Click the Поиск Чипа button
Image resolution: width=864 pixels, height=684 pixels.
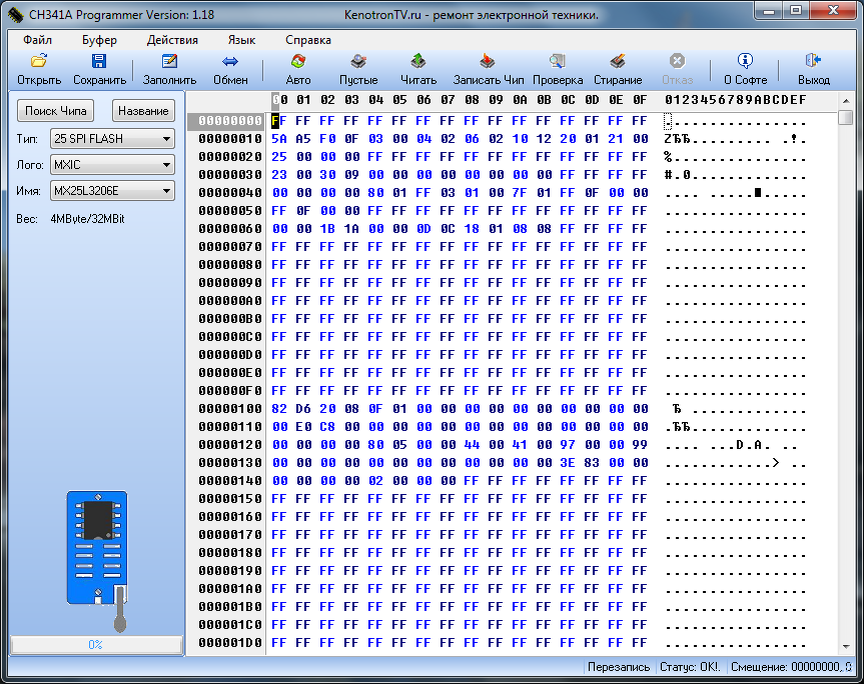pyautogui.click(x=56, y=111)
